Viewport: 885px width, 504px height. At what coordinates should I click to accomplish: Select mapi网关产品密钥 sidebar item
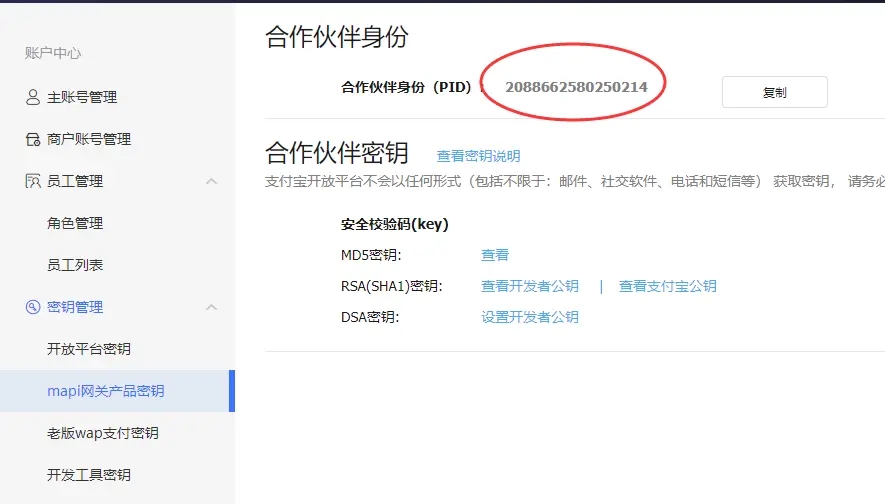coord(106,391)
